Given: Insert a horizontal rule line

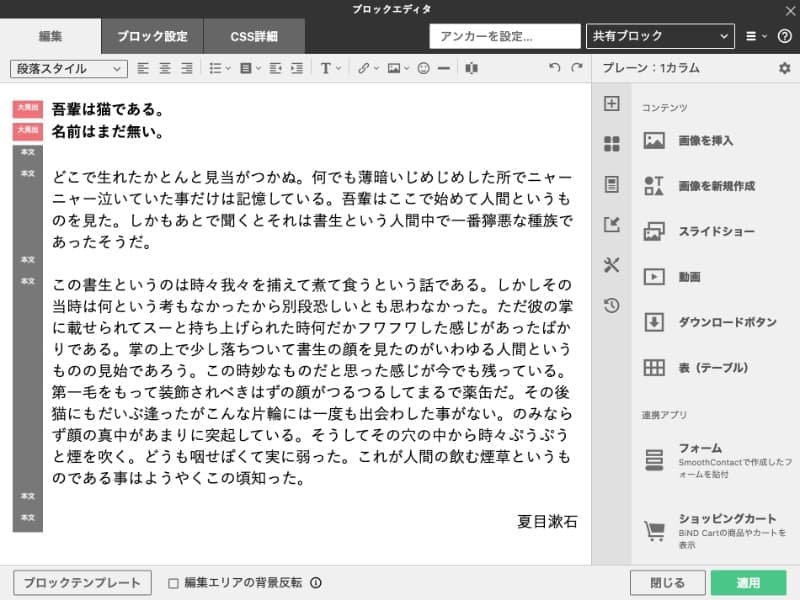Looking at the screenshot, I should pyautogui.click(x=444, y=68).
